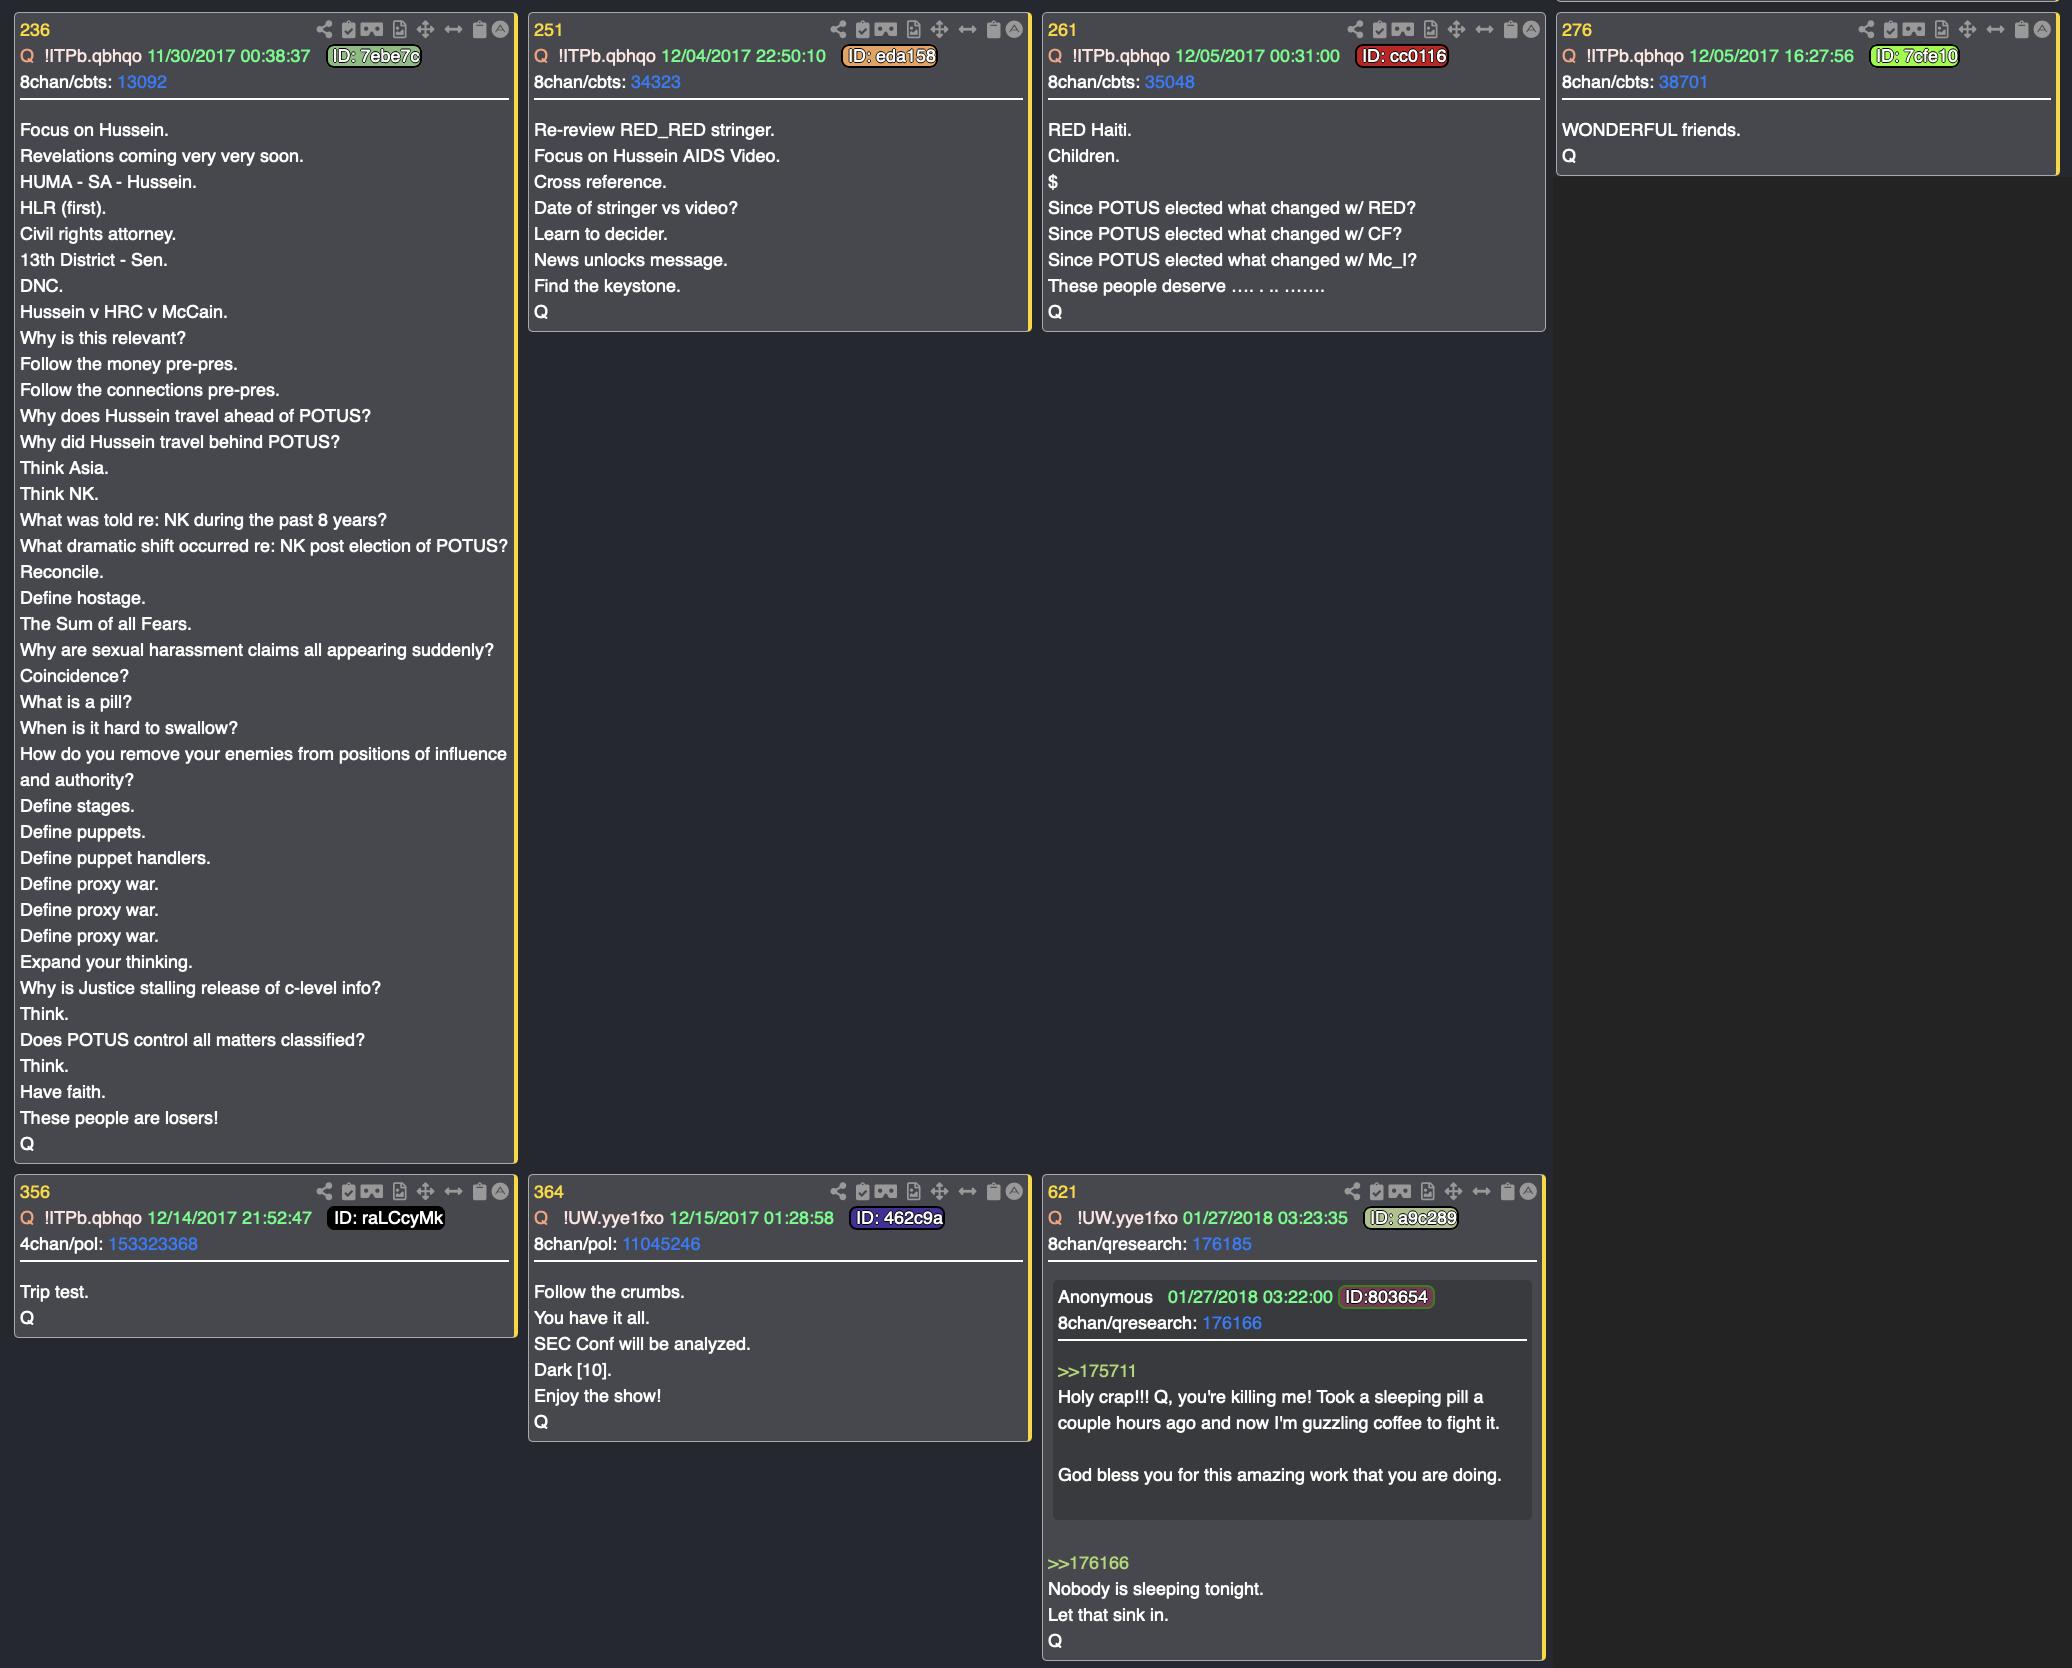Click image file icon on post 356
Image resolution: width=2072 pixels, height=1668 pixels.
coord(400,1191)
